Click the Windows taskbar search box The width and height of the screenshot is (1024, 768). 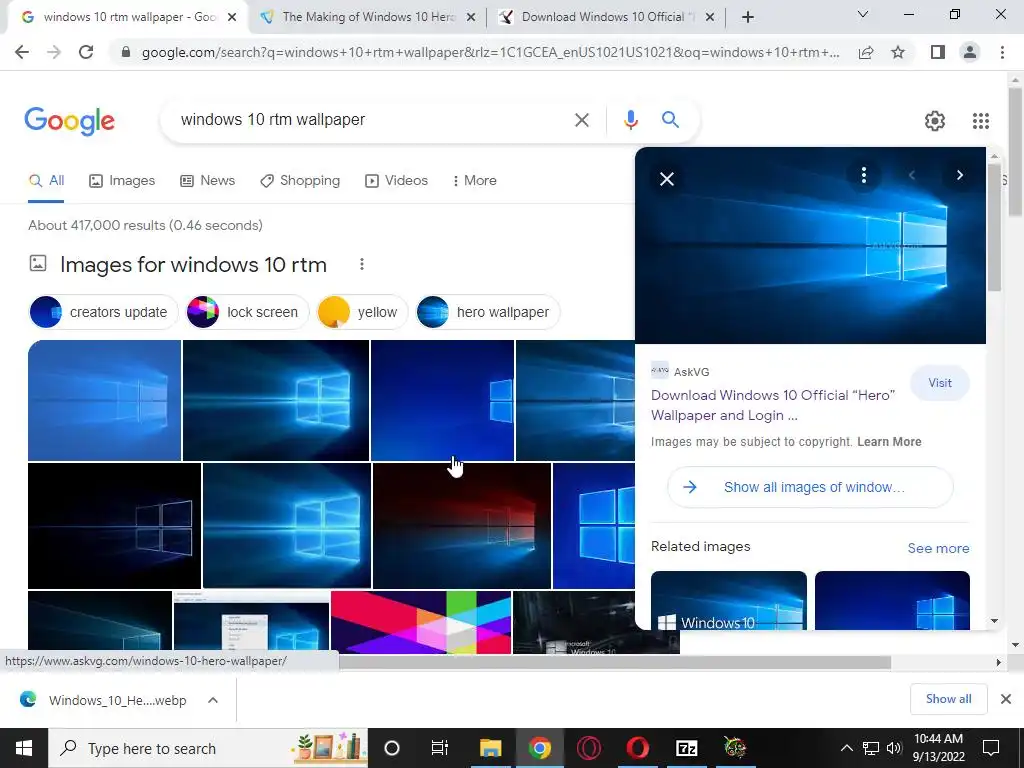[x=208, y=748]
